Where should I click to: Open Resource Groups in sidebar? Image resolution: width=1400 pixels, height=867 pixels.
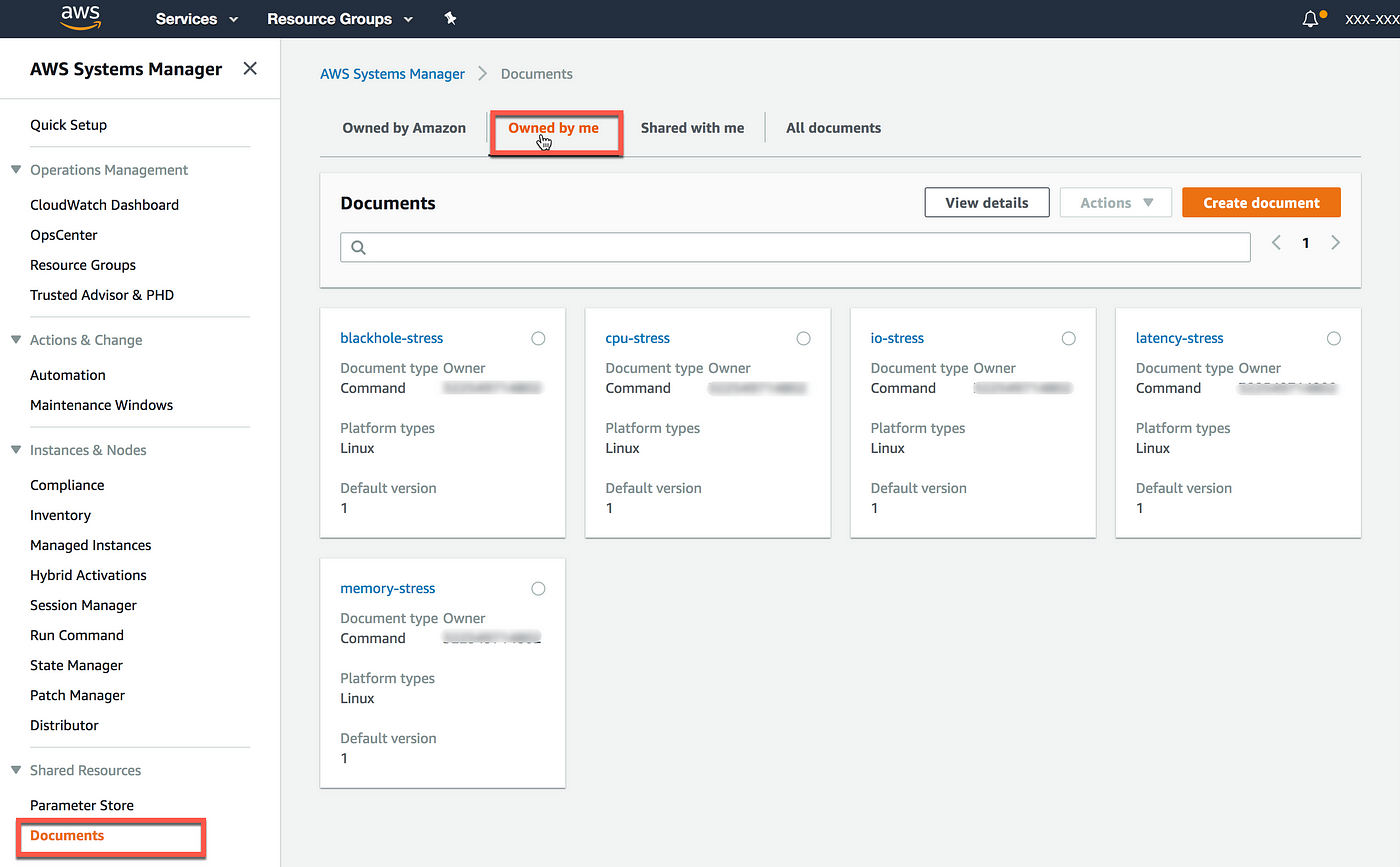pyautogui.click(x=83, y=265)
